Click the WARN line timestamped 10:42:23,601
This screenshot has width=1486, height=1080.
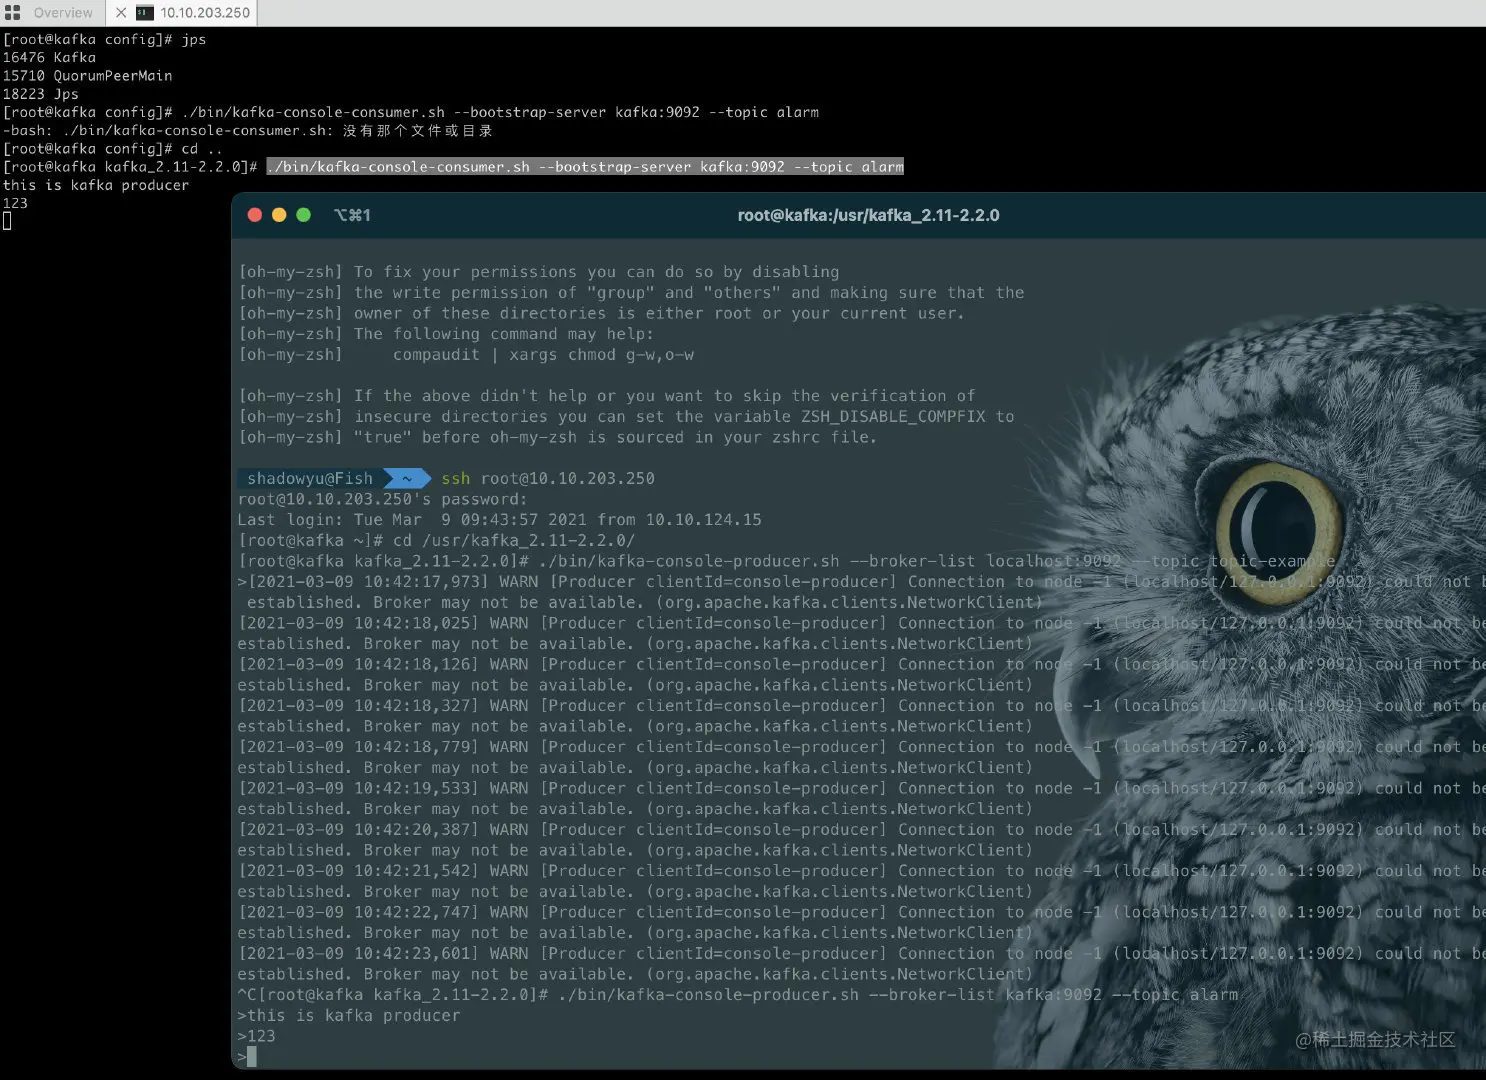pos(861,953)
